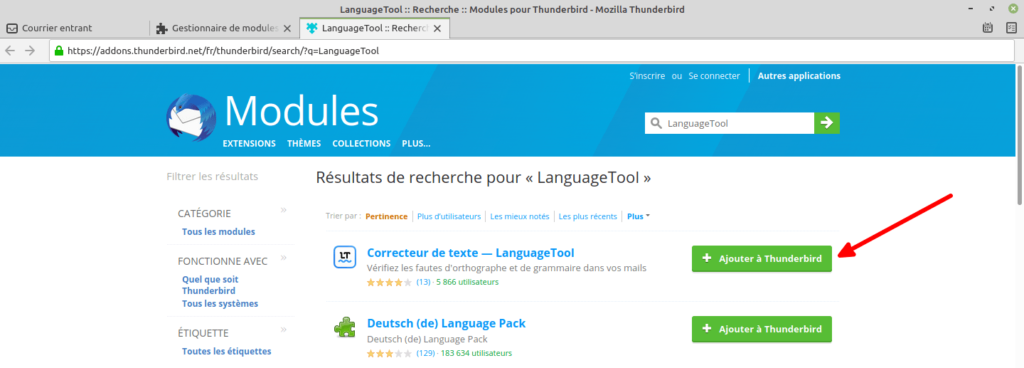Click the Thunderbird logo on the Modules banner

coord(191,117)
